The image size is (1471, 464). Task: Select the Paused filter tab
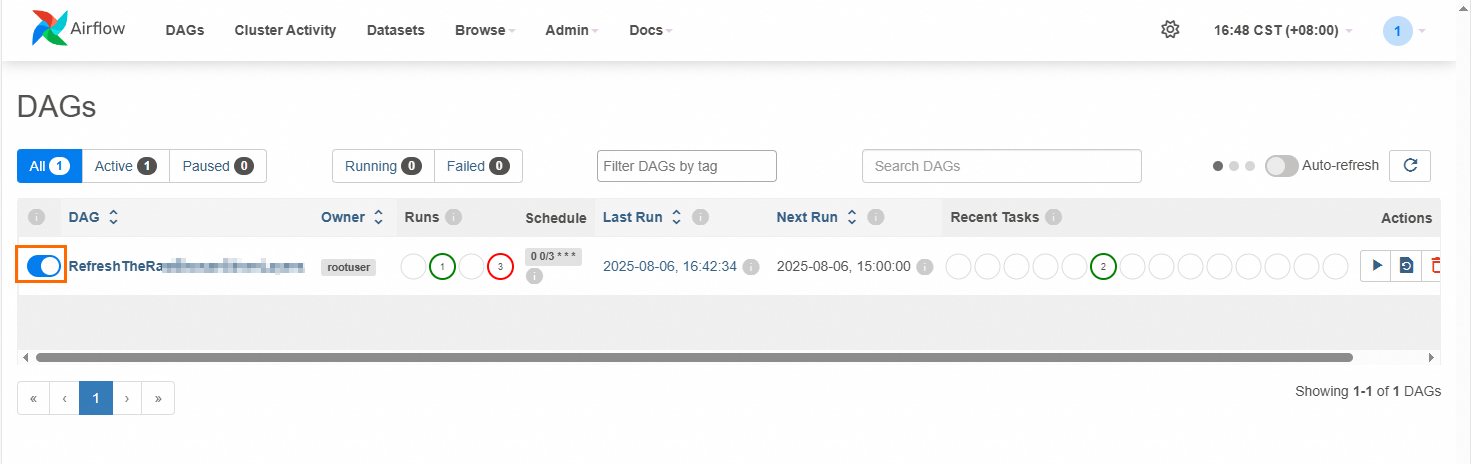point(218,166)
